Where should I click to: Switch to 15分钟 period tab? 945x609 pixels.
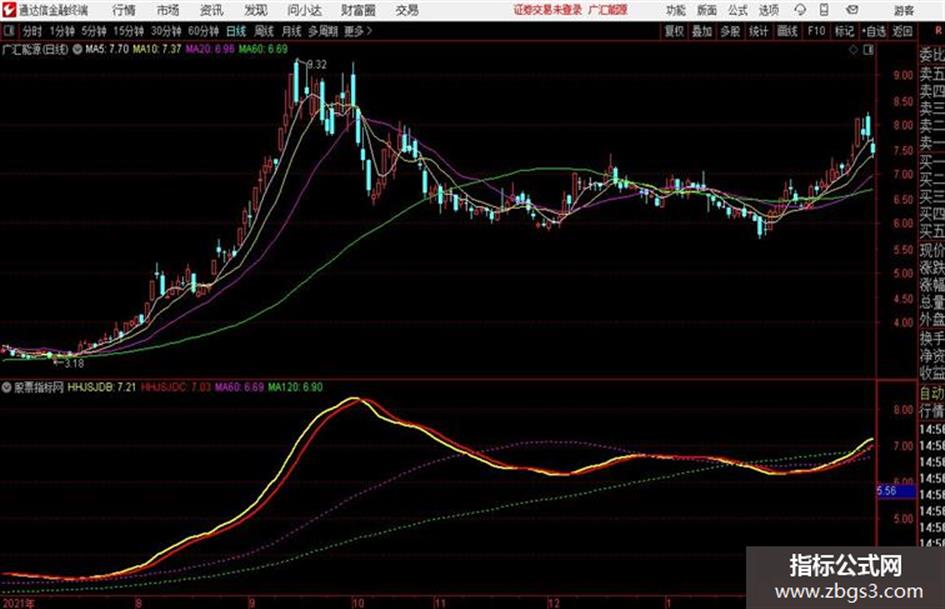pos(129,31)
